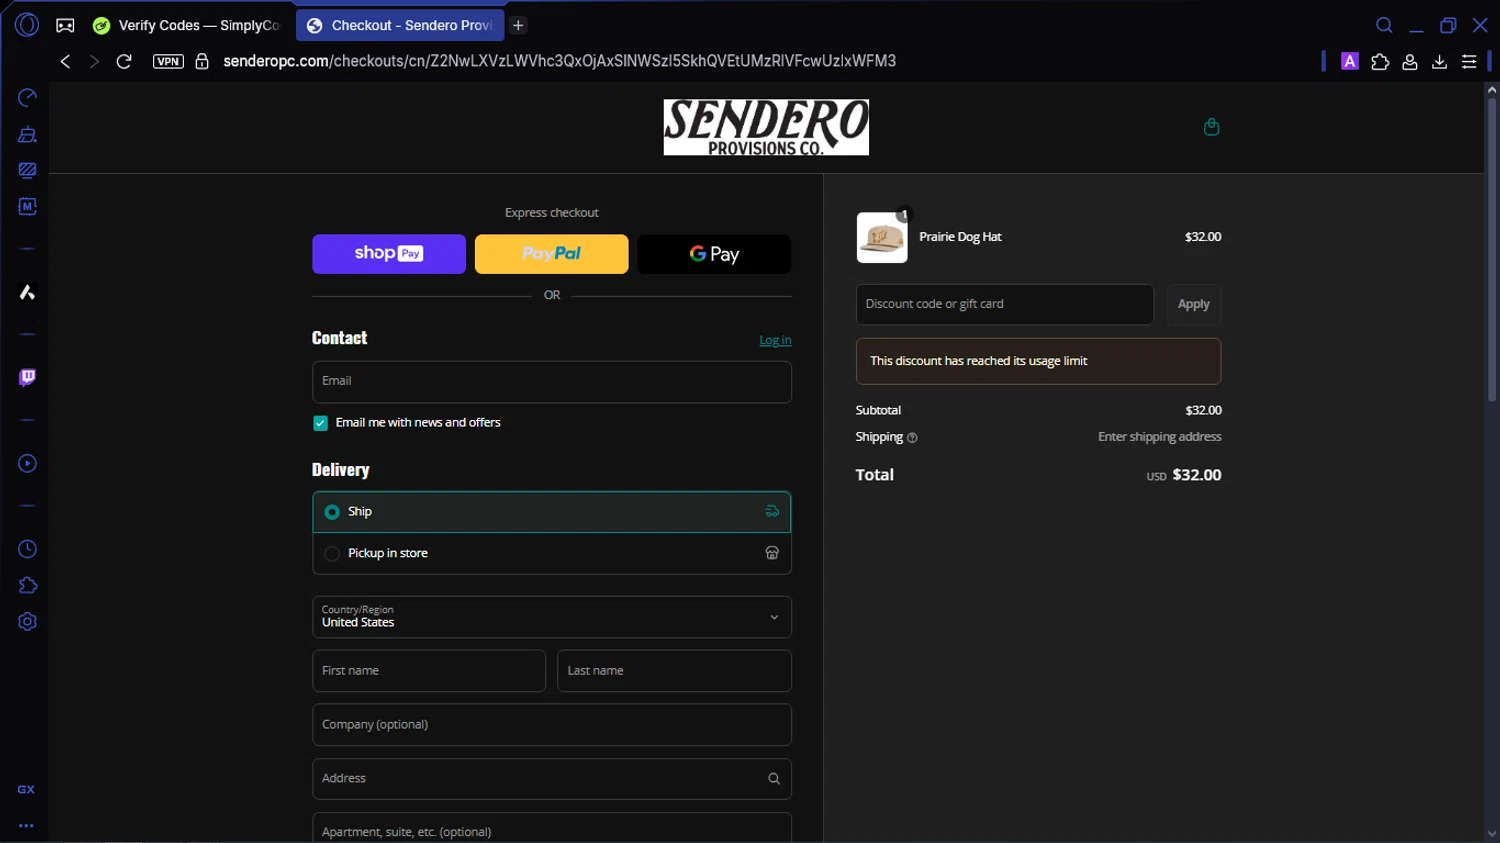Toggle the VPN badge in address bar
The height and width of the screenshot is (843, 1500).
(x=168, y=61)
